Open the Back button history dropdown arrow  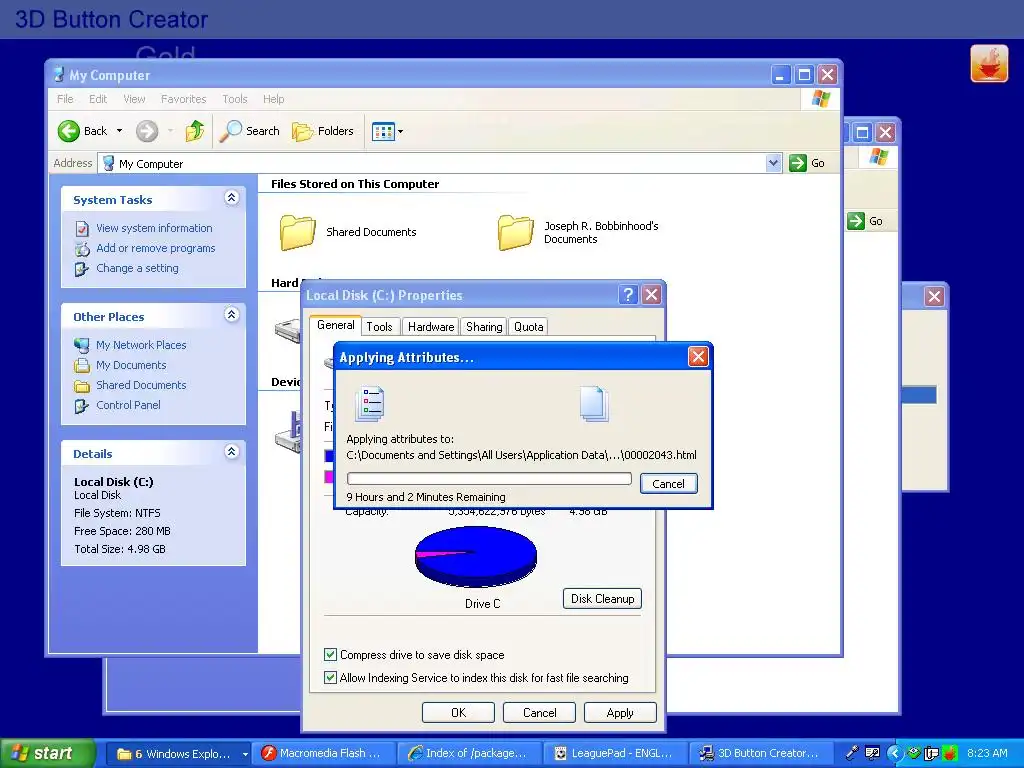pyautogui.click(x=120, y=131)
